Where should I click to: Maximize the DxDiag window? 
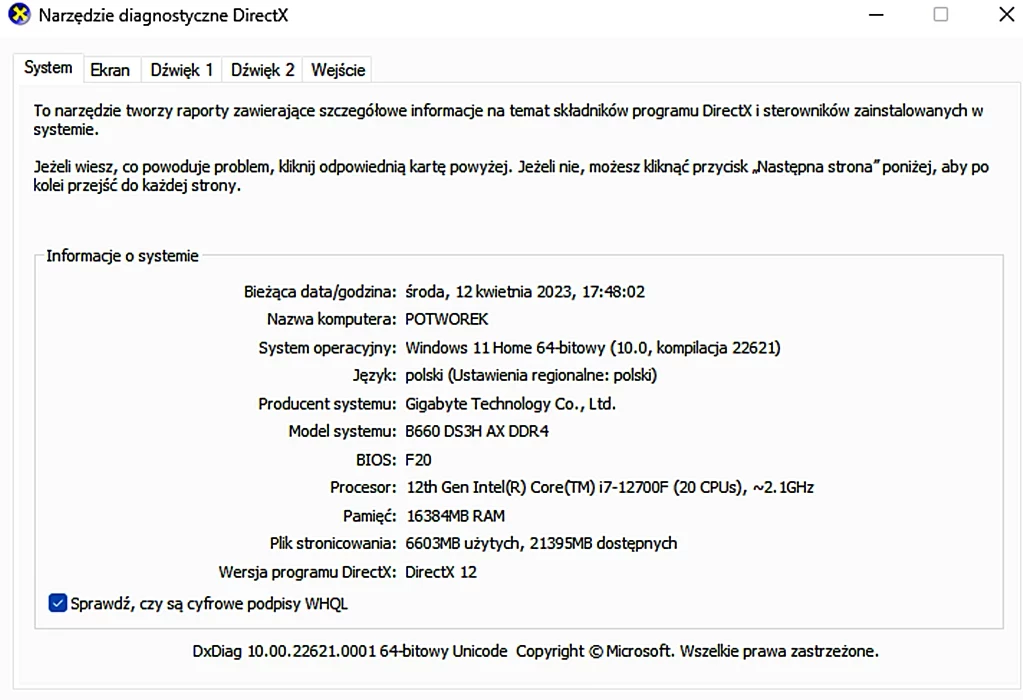(939, 15)
